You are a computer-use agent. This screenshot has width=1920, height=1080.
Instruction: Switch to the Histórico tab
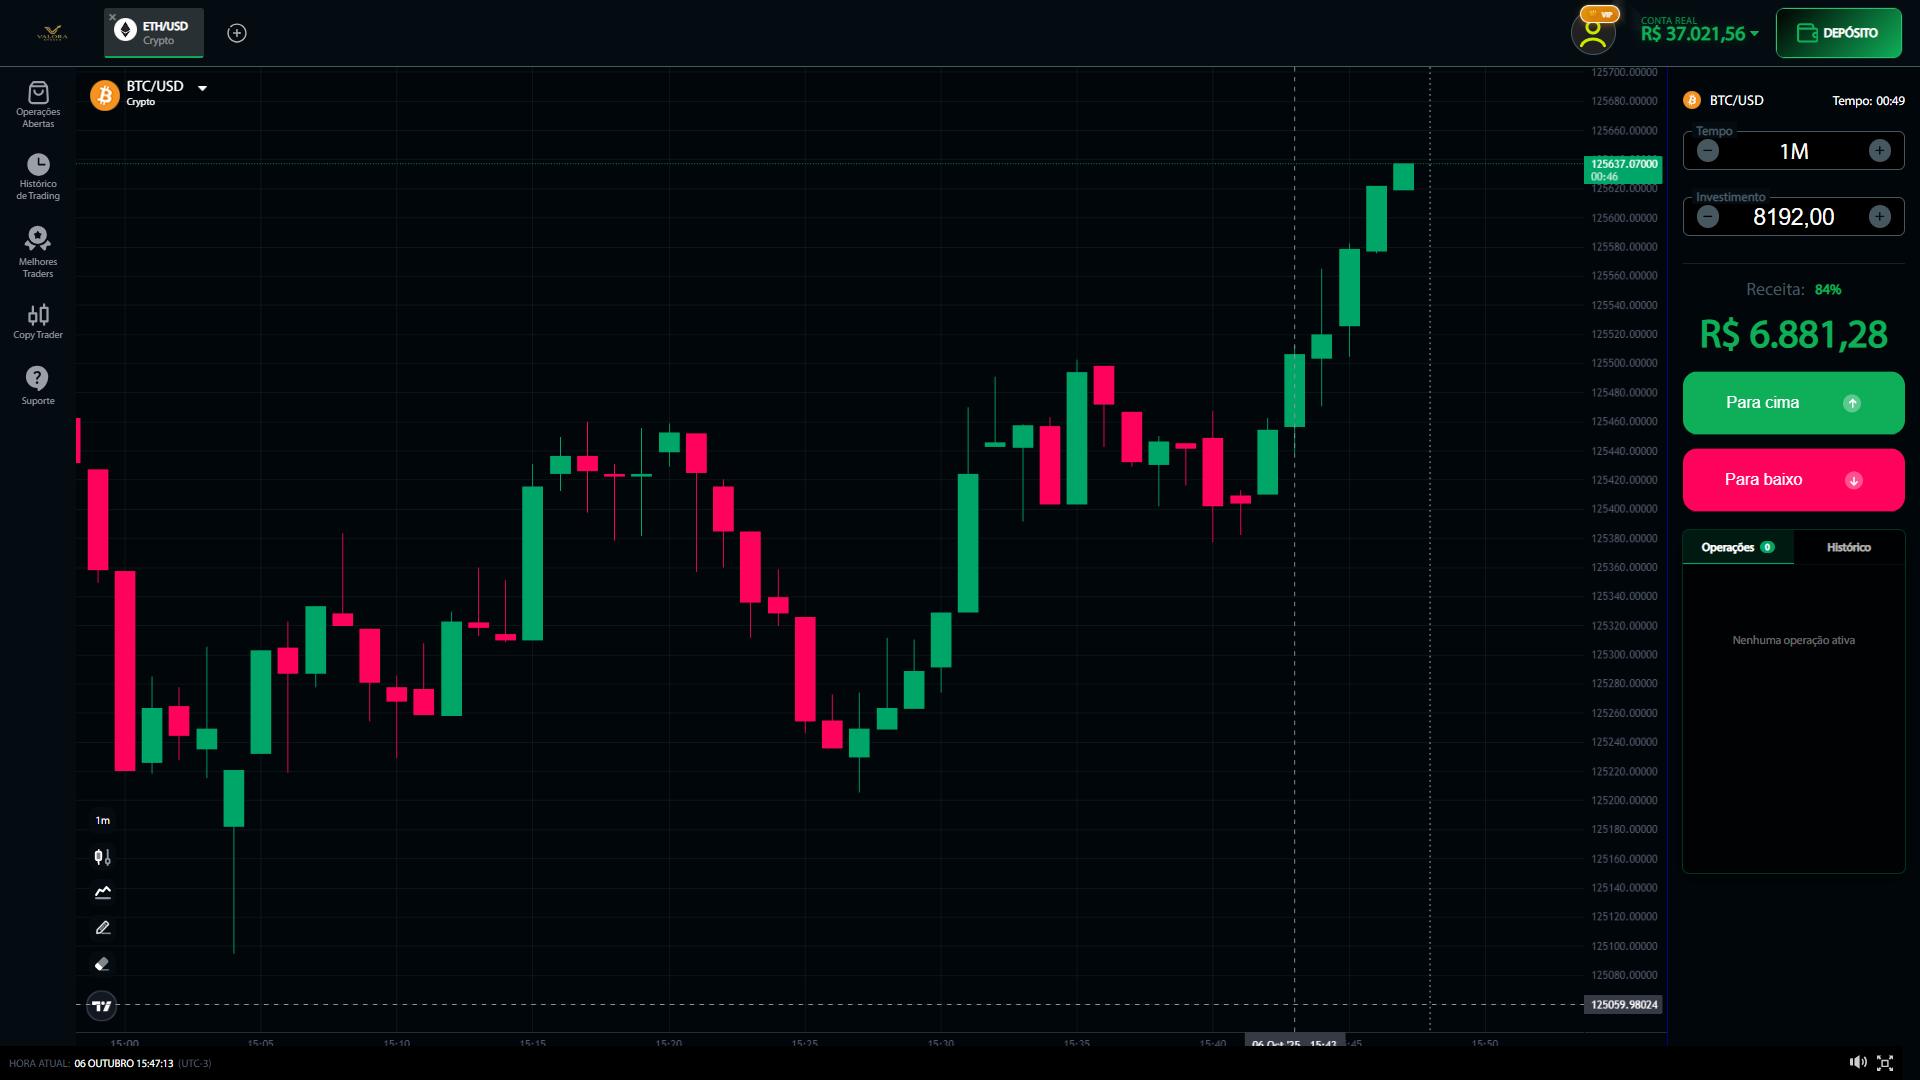(x=1848, y=547)
